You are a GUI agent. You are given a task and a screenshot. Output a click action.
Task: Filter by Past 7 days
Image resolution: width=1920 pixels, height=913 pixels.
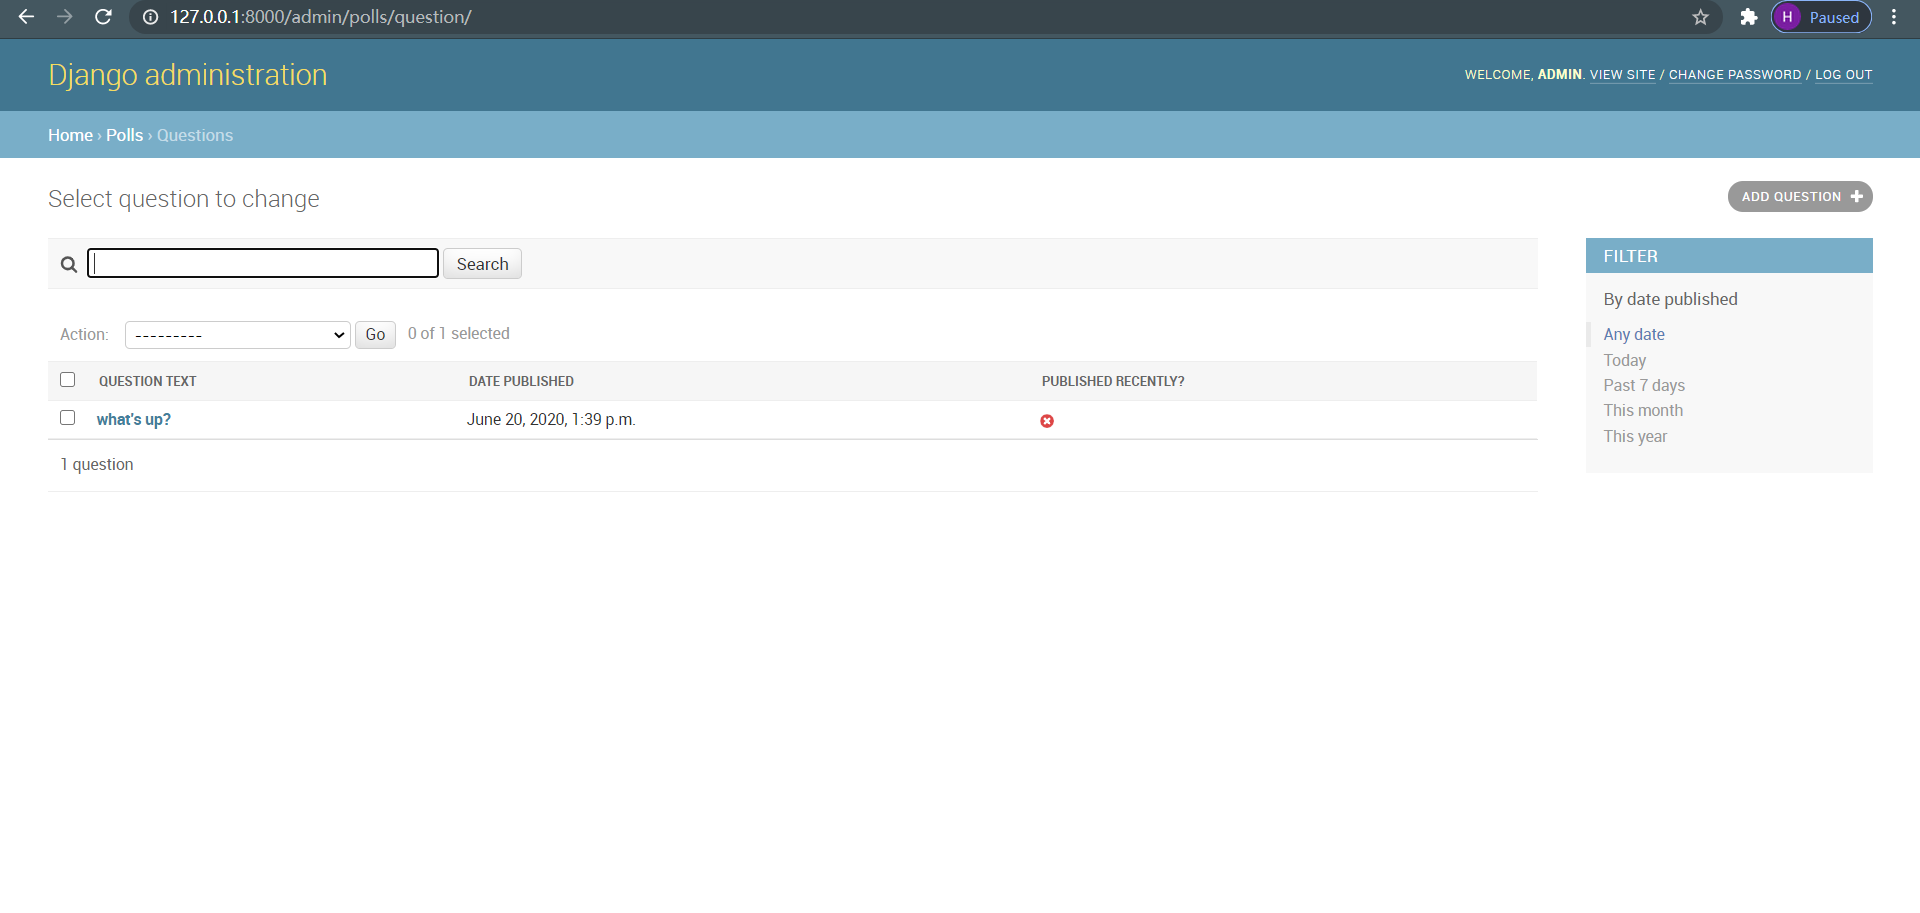pyautogui.click(x=1644, y=385)
